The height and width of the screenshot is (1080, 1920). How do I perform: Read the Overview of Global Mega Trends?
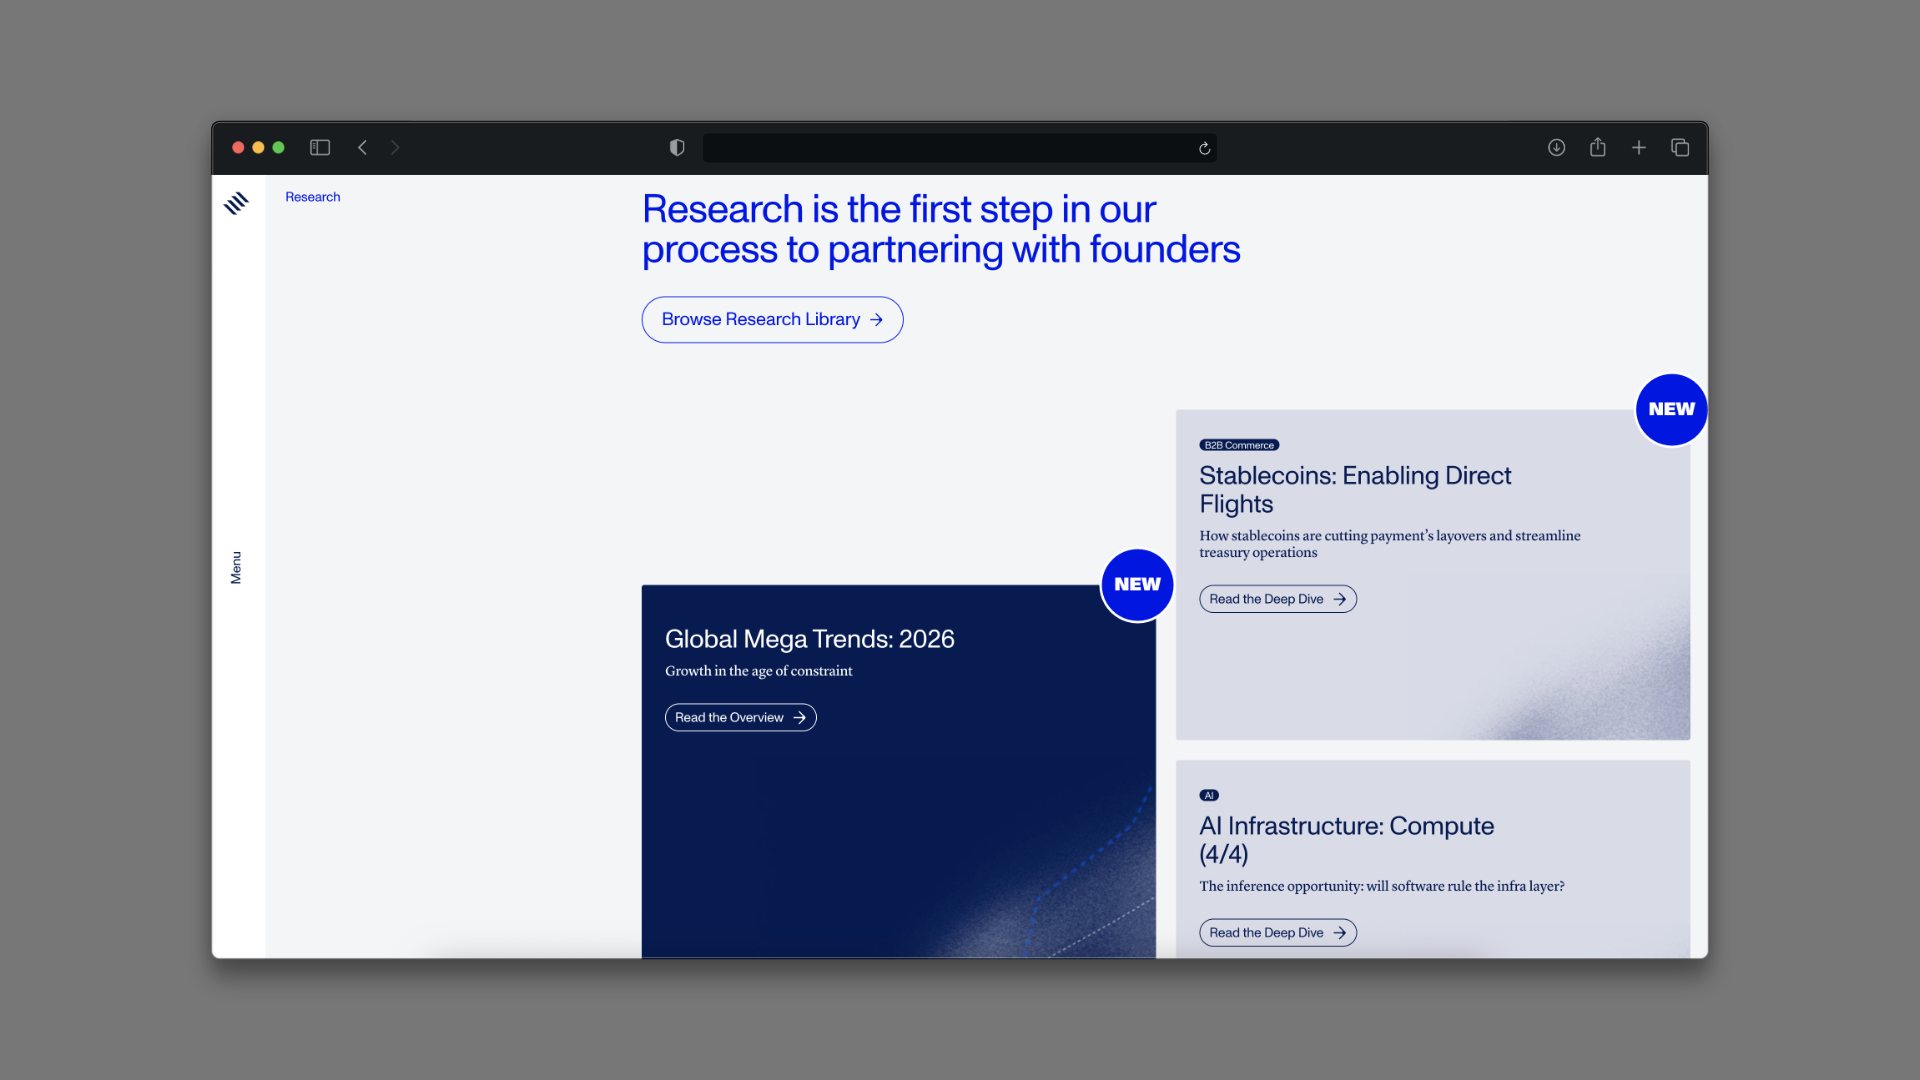pos(740,717)
